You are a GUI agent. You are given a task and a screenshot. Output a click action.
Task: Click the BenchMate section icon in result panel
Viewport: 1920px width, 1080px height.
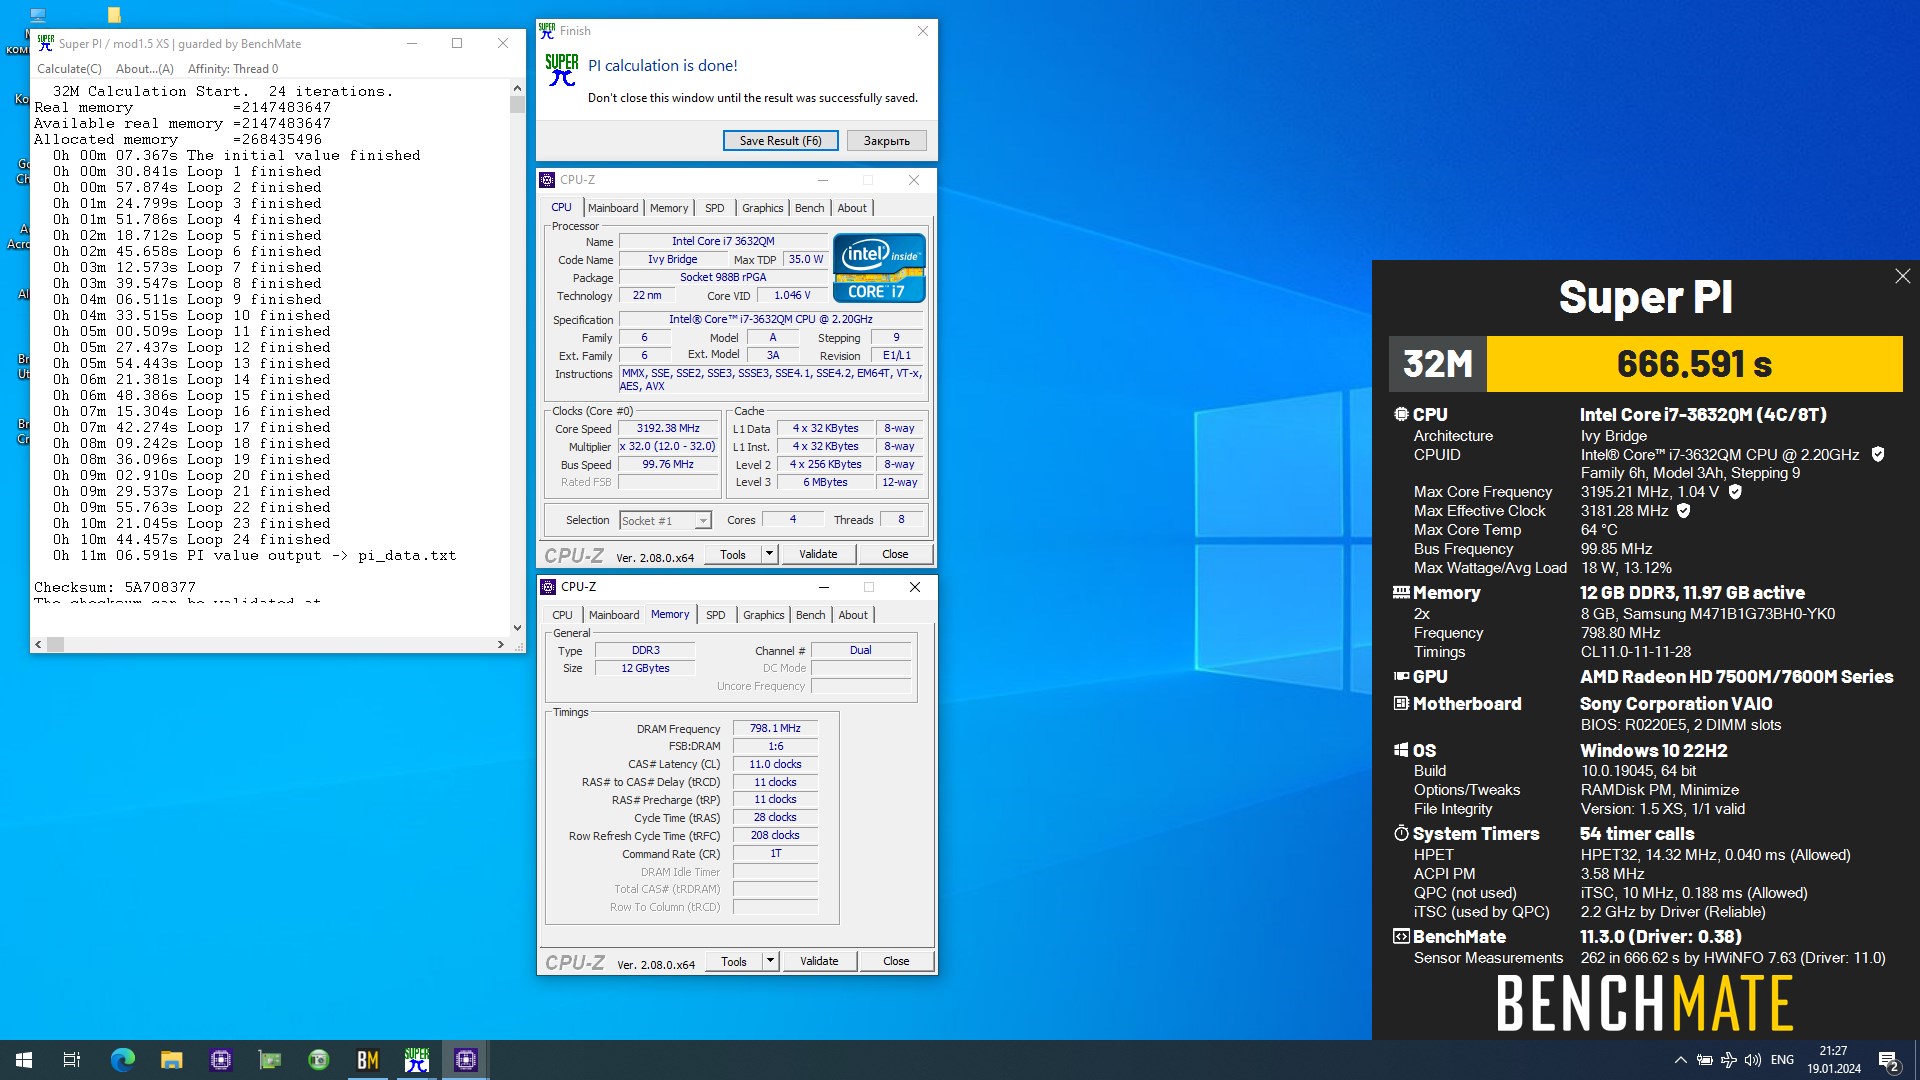click(x=1401, y=936)
